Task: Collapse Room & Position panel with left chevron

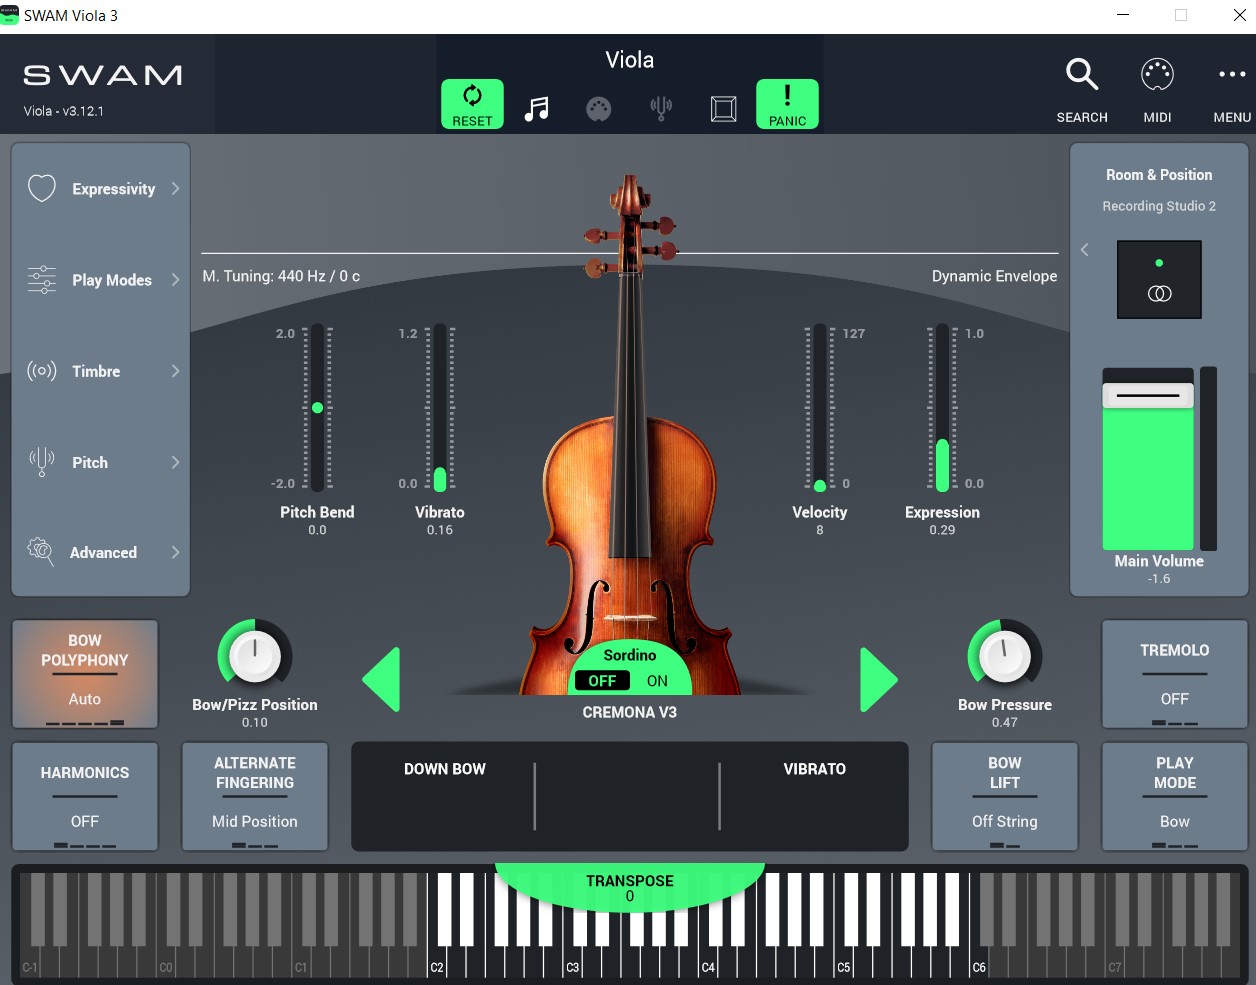Action: click(x=1085, y=250)
